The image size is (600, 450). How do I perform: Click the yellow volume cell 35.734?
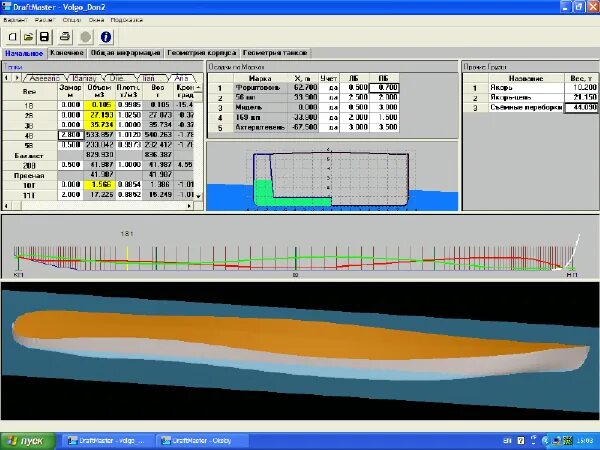tap(99, 125)
